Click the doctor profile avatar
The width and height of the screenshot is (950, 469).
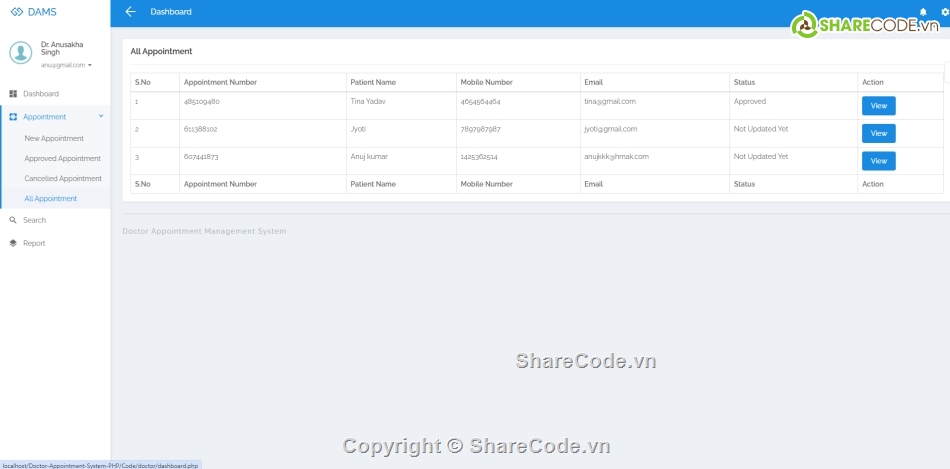20,52
